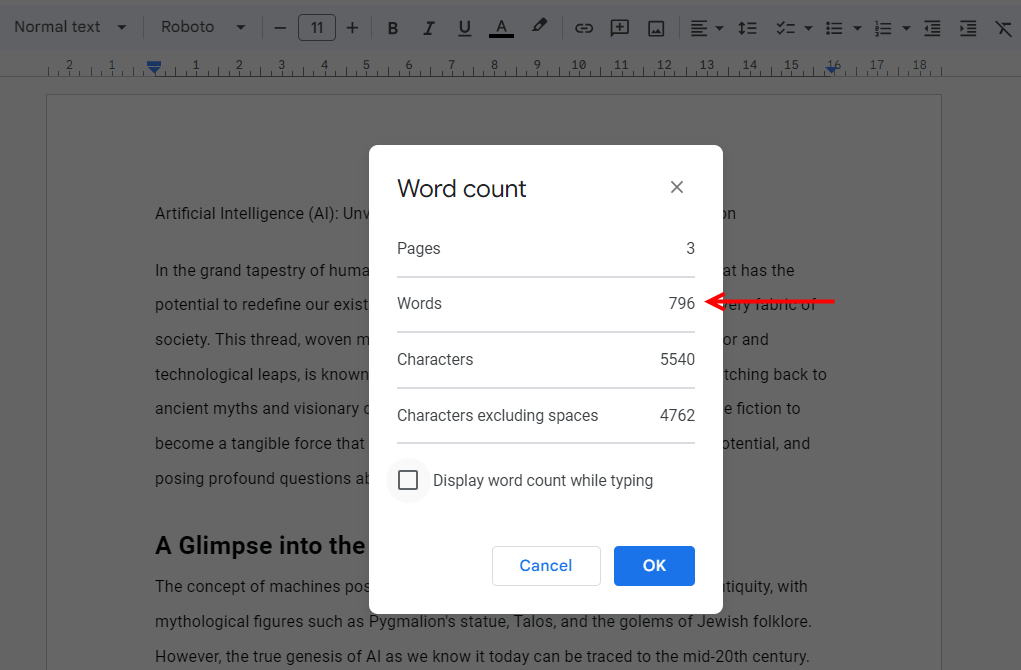Decrease font size with minus button
The height and width of the screenshot is (670, 1021).
tap(280, 28)
